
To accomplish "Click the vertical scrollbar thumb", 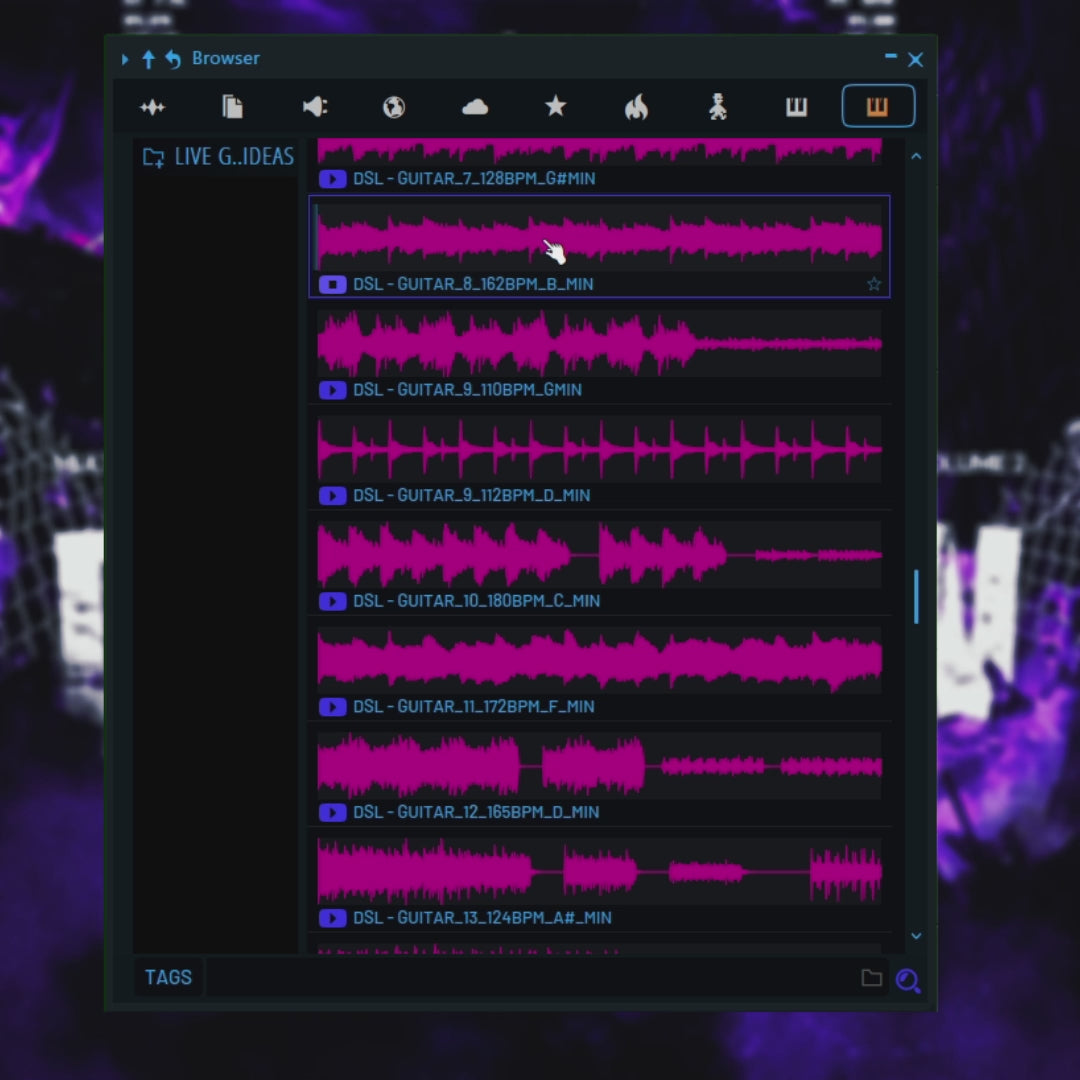I will coord(916,597).
